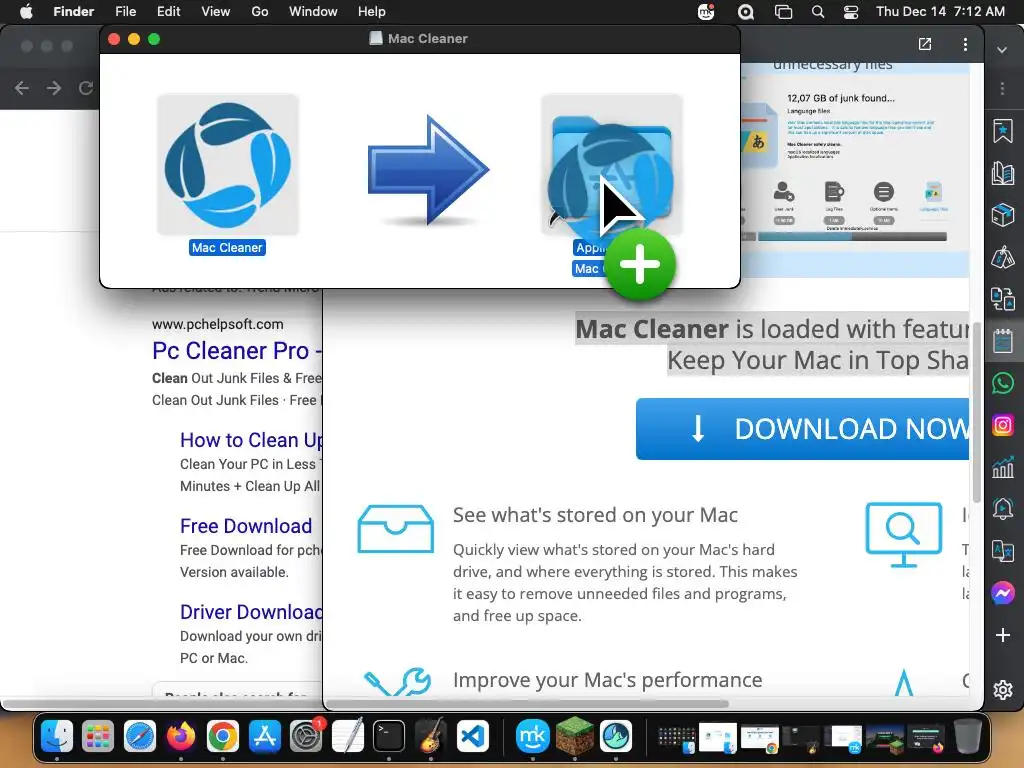Open the bookmarks star icon in browser sidebar
This screenshot has width=1024, height=768.
[x=1002, y=131]
